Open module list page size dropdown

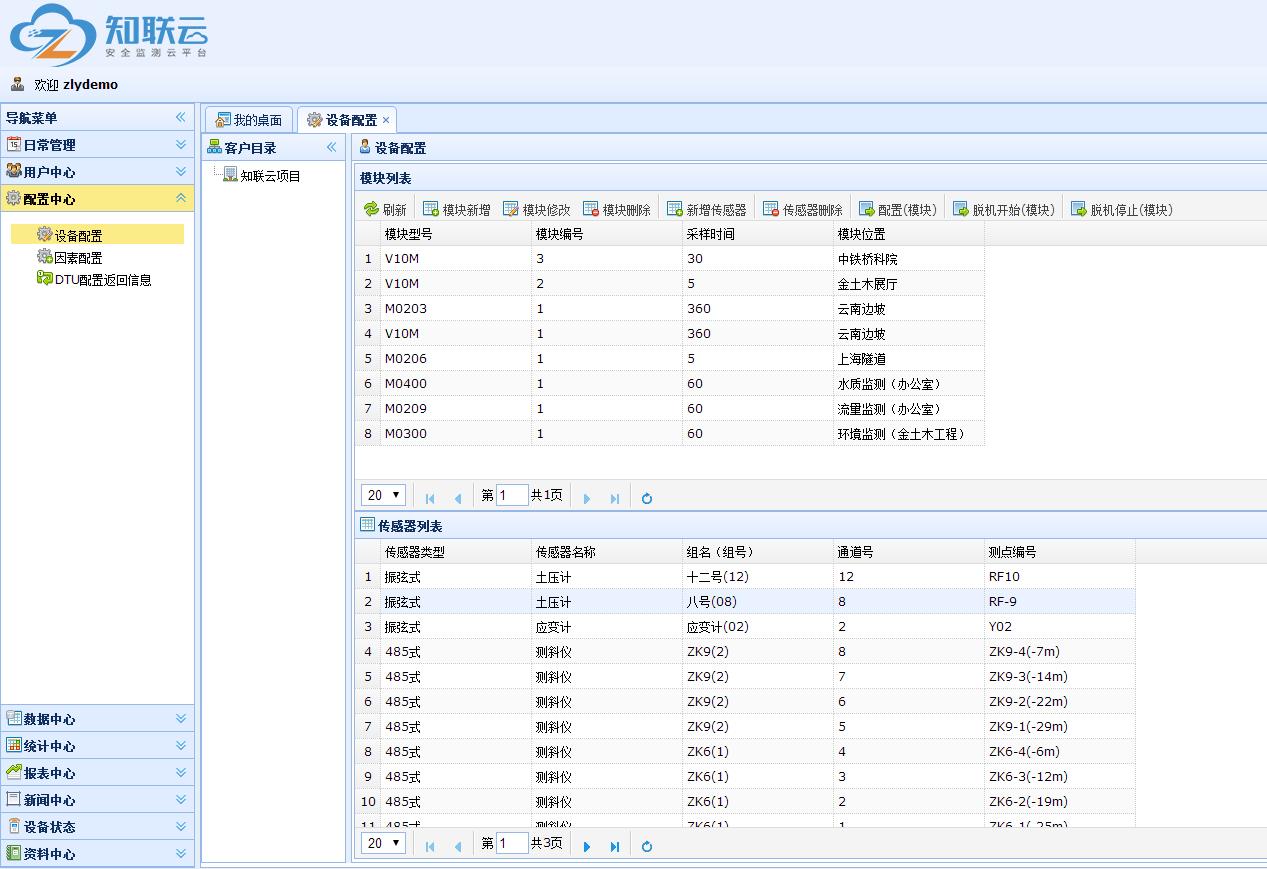click(x=383, y=495)
